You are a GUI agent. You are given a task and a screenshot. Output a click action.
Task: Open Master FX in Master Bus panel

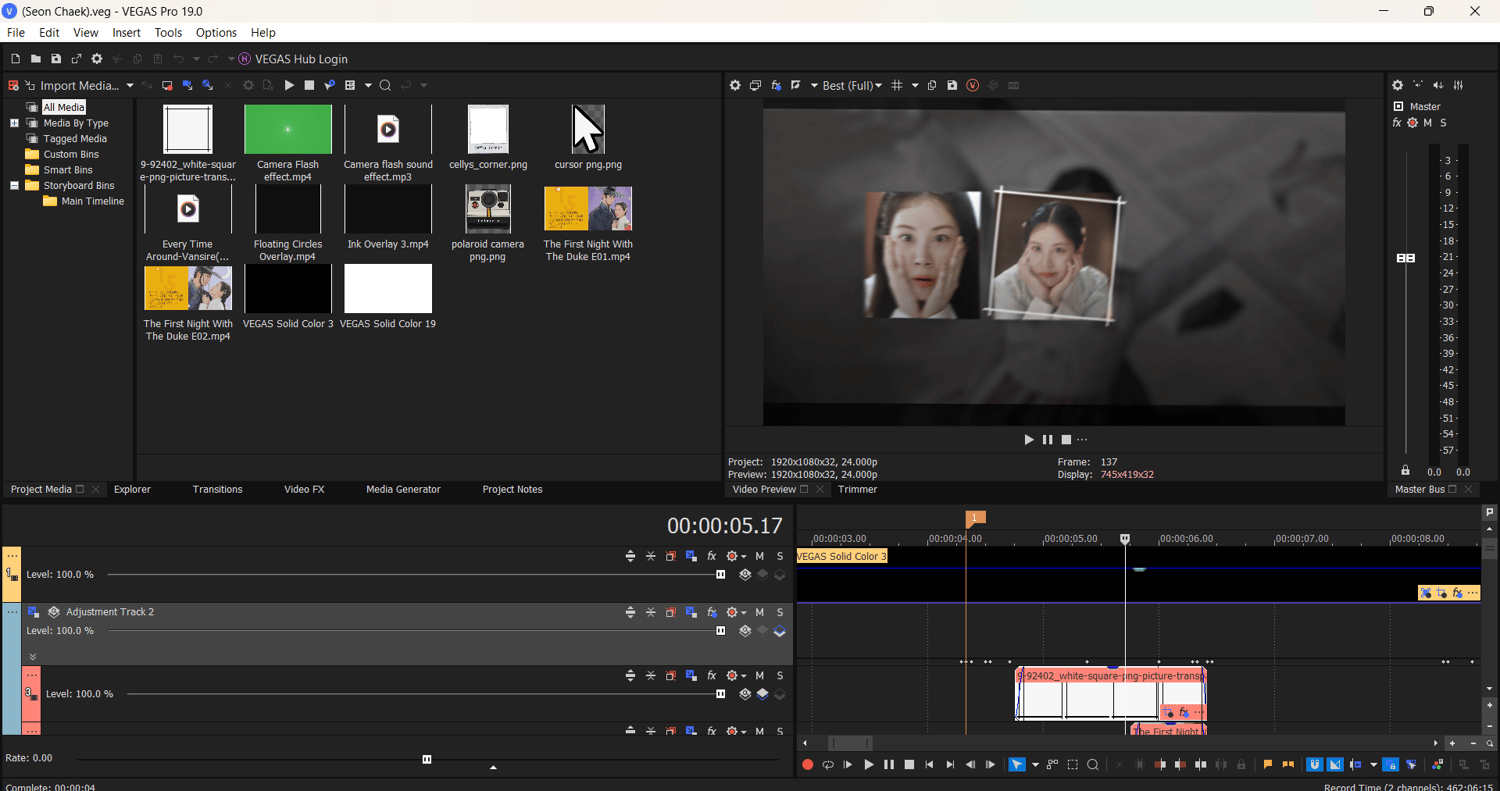pyautogui.click(x=1397, y=123)
